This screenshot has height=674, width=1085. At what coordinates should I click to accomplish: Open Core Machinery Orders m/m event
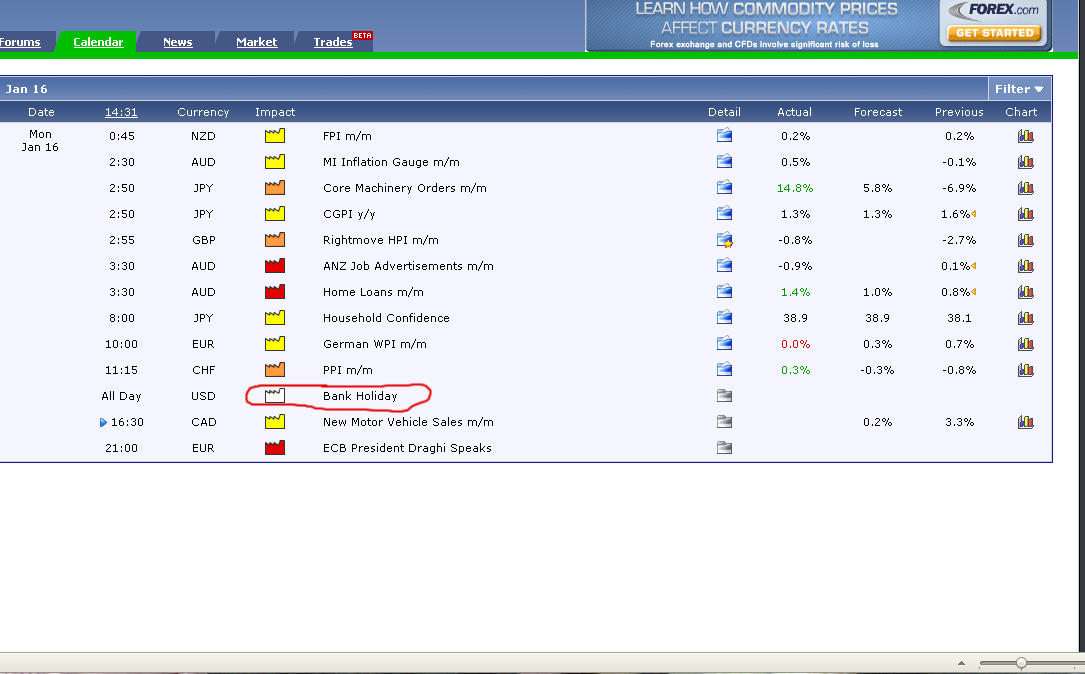[x=405, y=188]
